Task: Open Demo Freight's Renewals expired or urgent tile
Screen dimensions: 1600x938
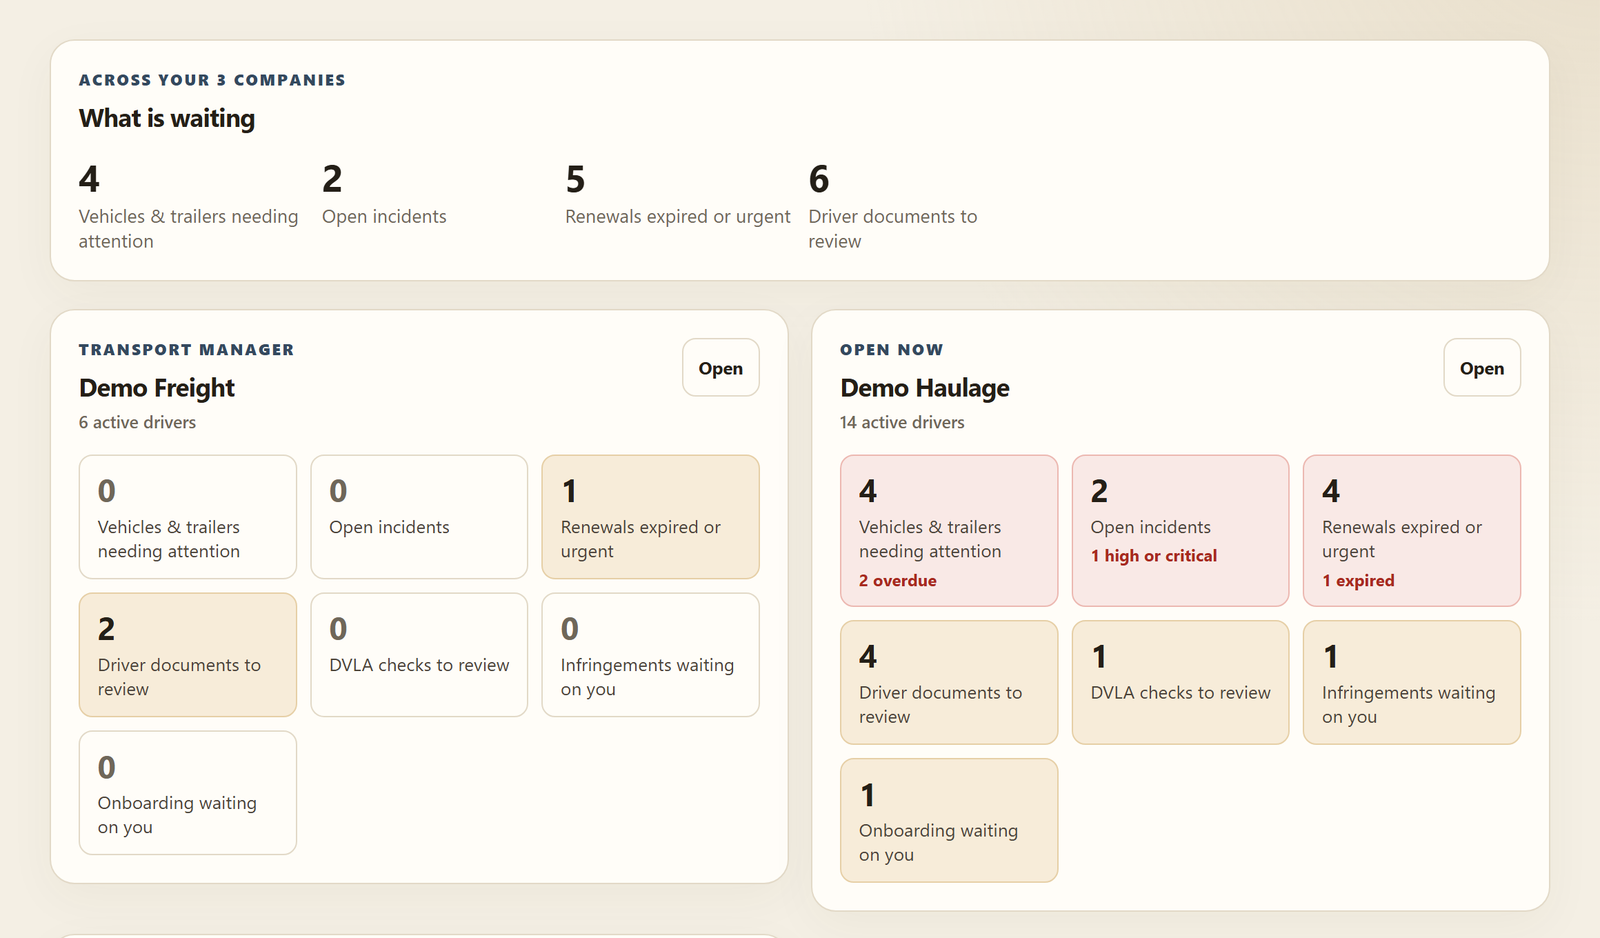Action: pos(650,517)
